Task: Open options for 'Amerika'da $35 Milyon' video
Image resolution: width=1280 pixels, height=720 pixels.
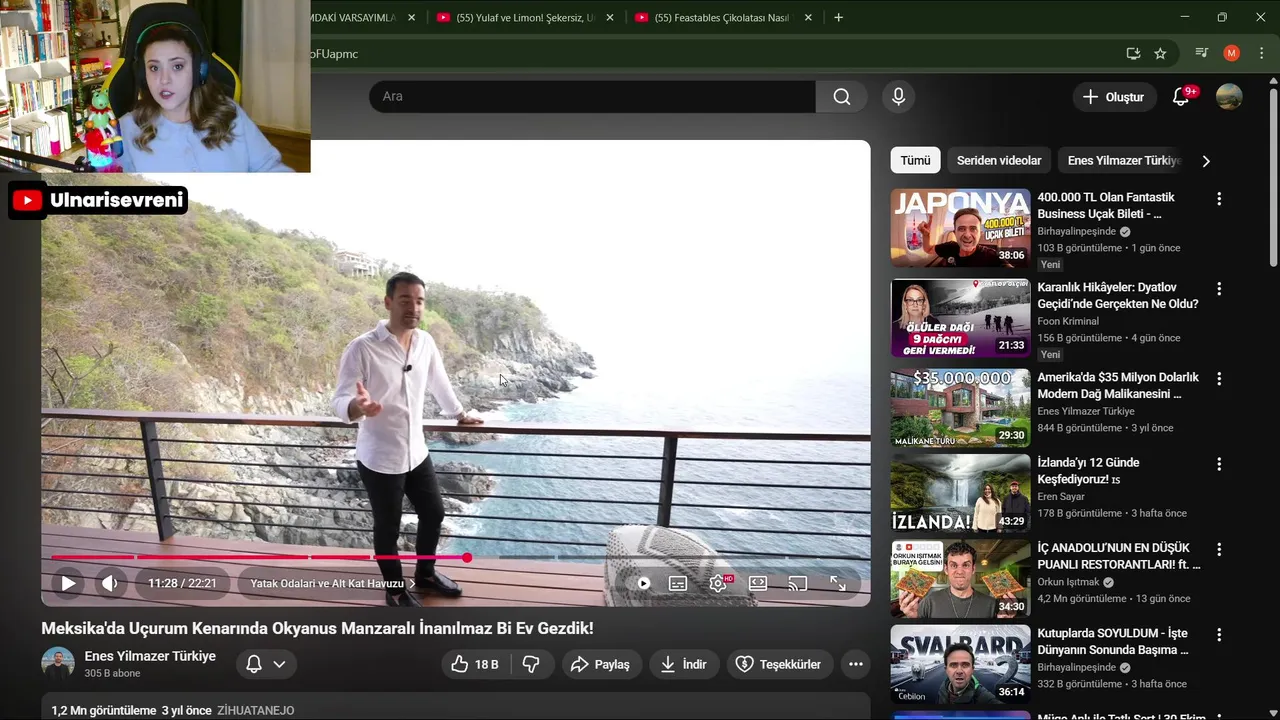Action: click(x=1218, y=379)
